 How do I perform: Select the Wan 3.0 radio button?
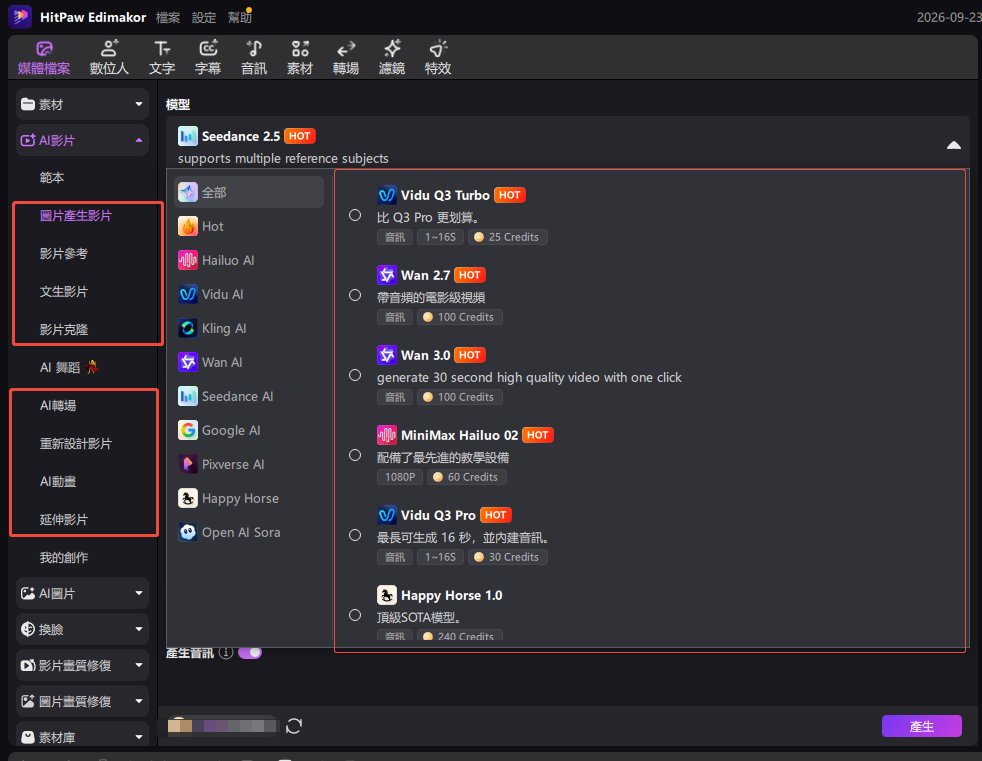tap(355, 375)
